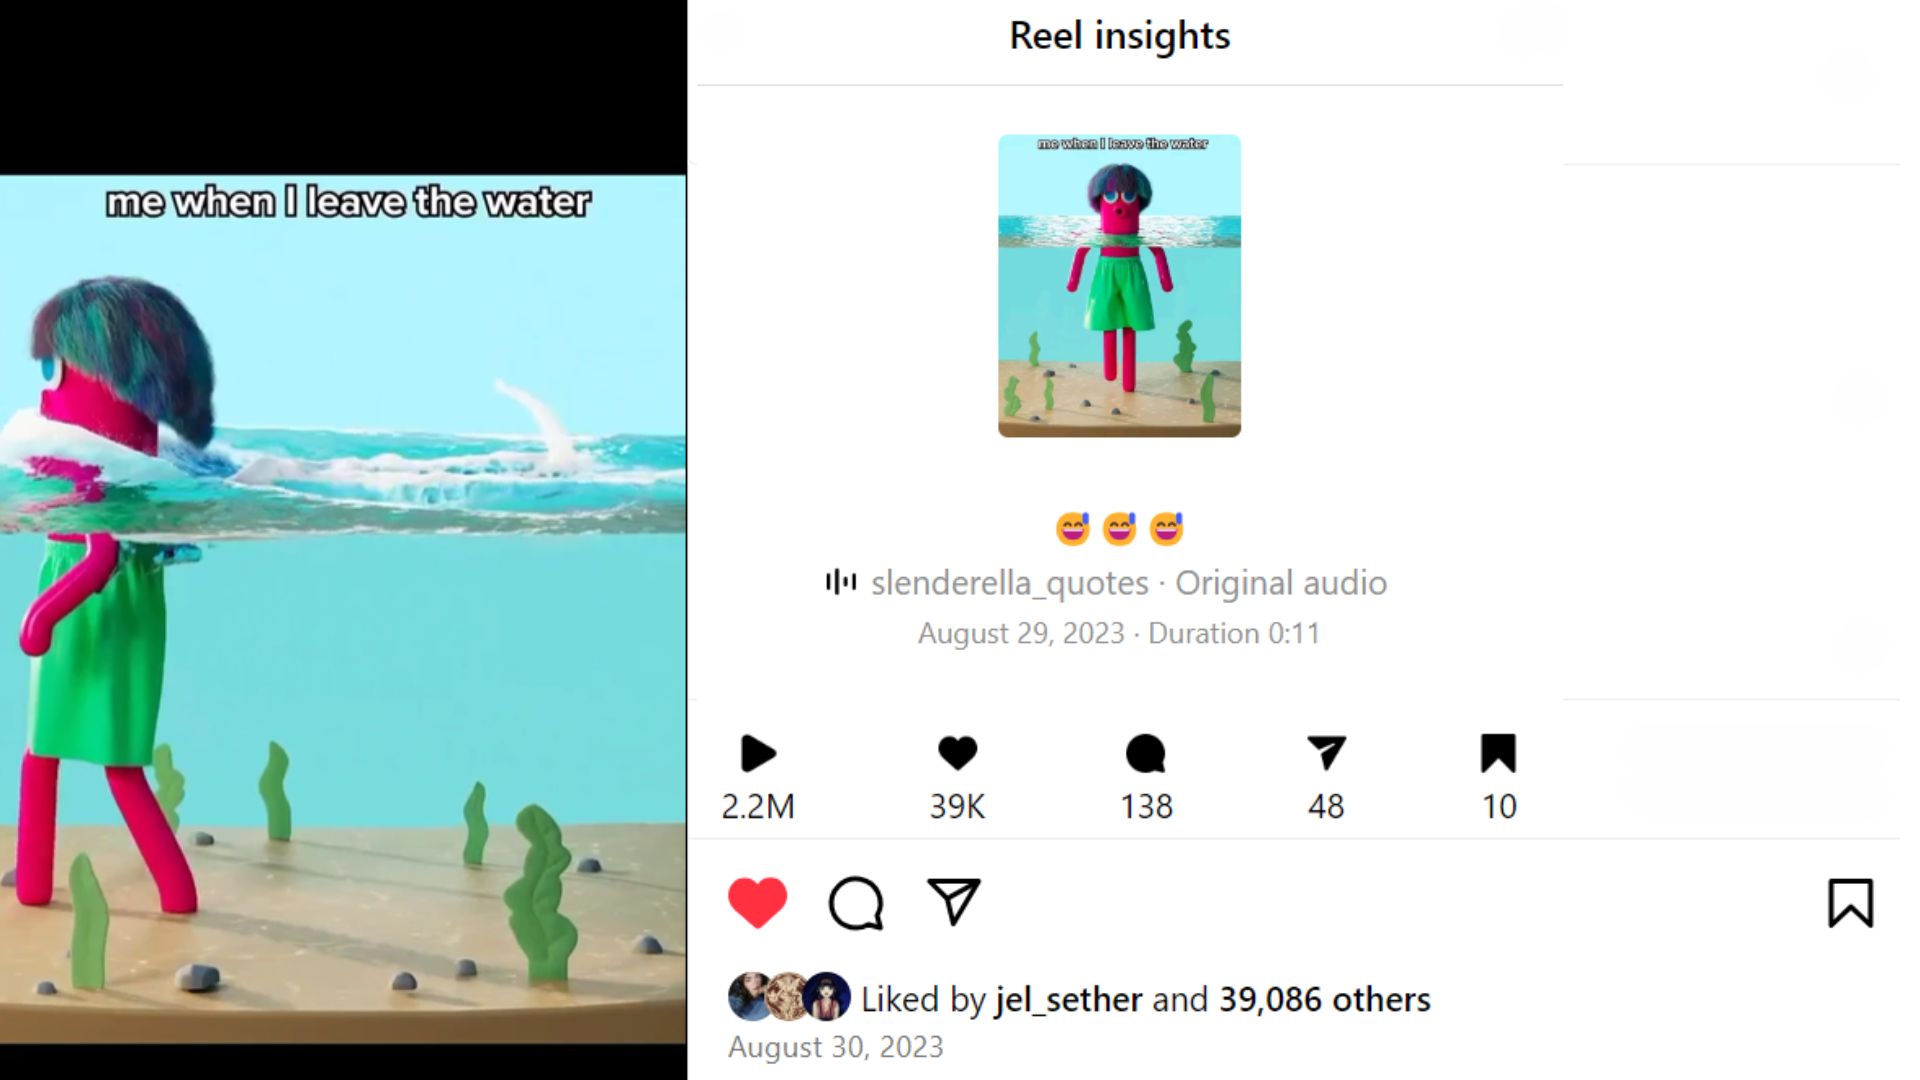The height and width of the screenshot is (1080, 1920).
Task: Click the 2.2M plays count
Action: [758, 806]
